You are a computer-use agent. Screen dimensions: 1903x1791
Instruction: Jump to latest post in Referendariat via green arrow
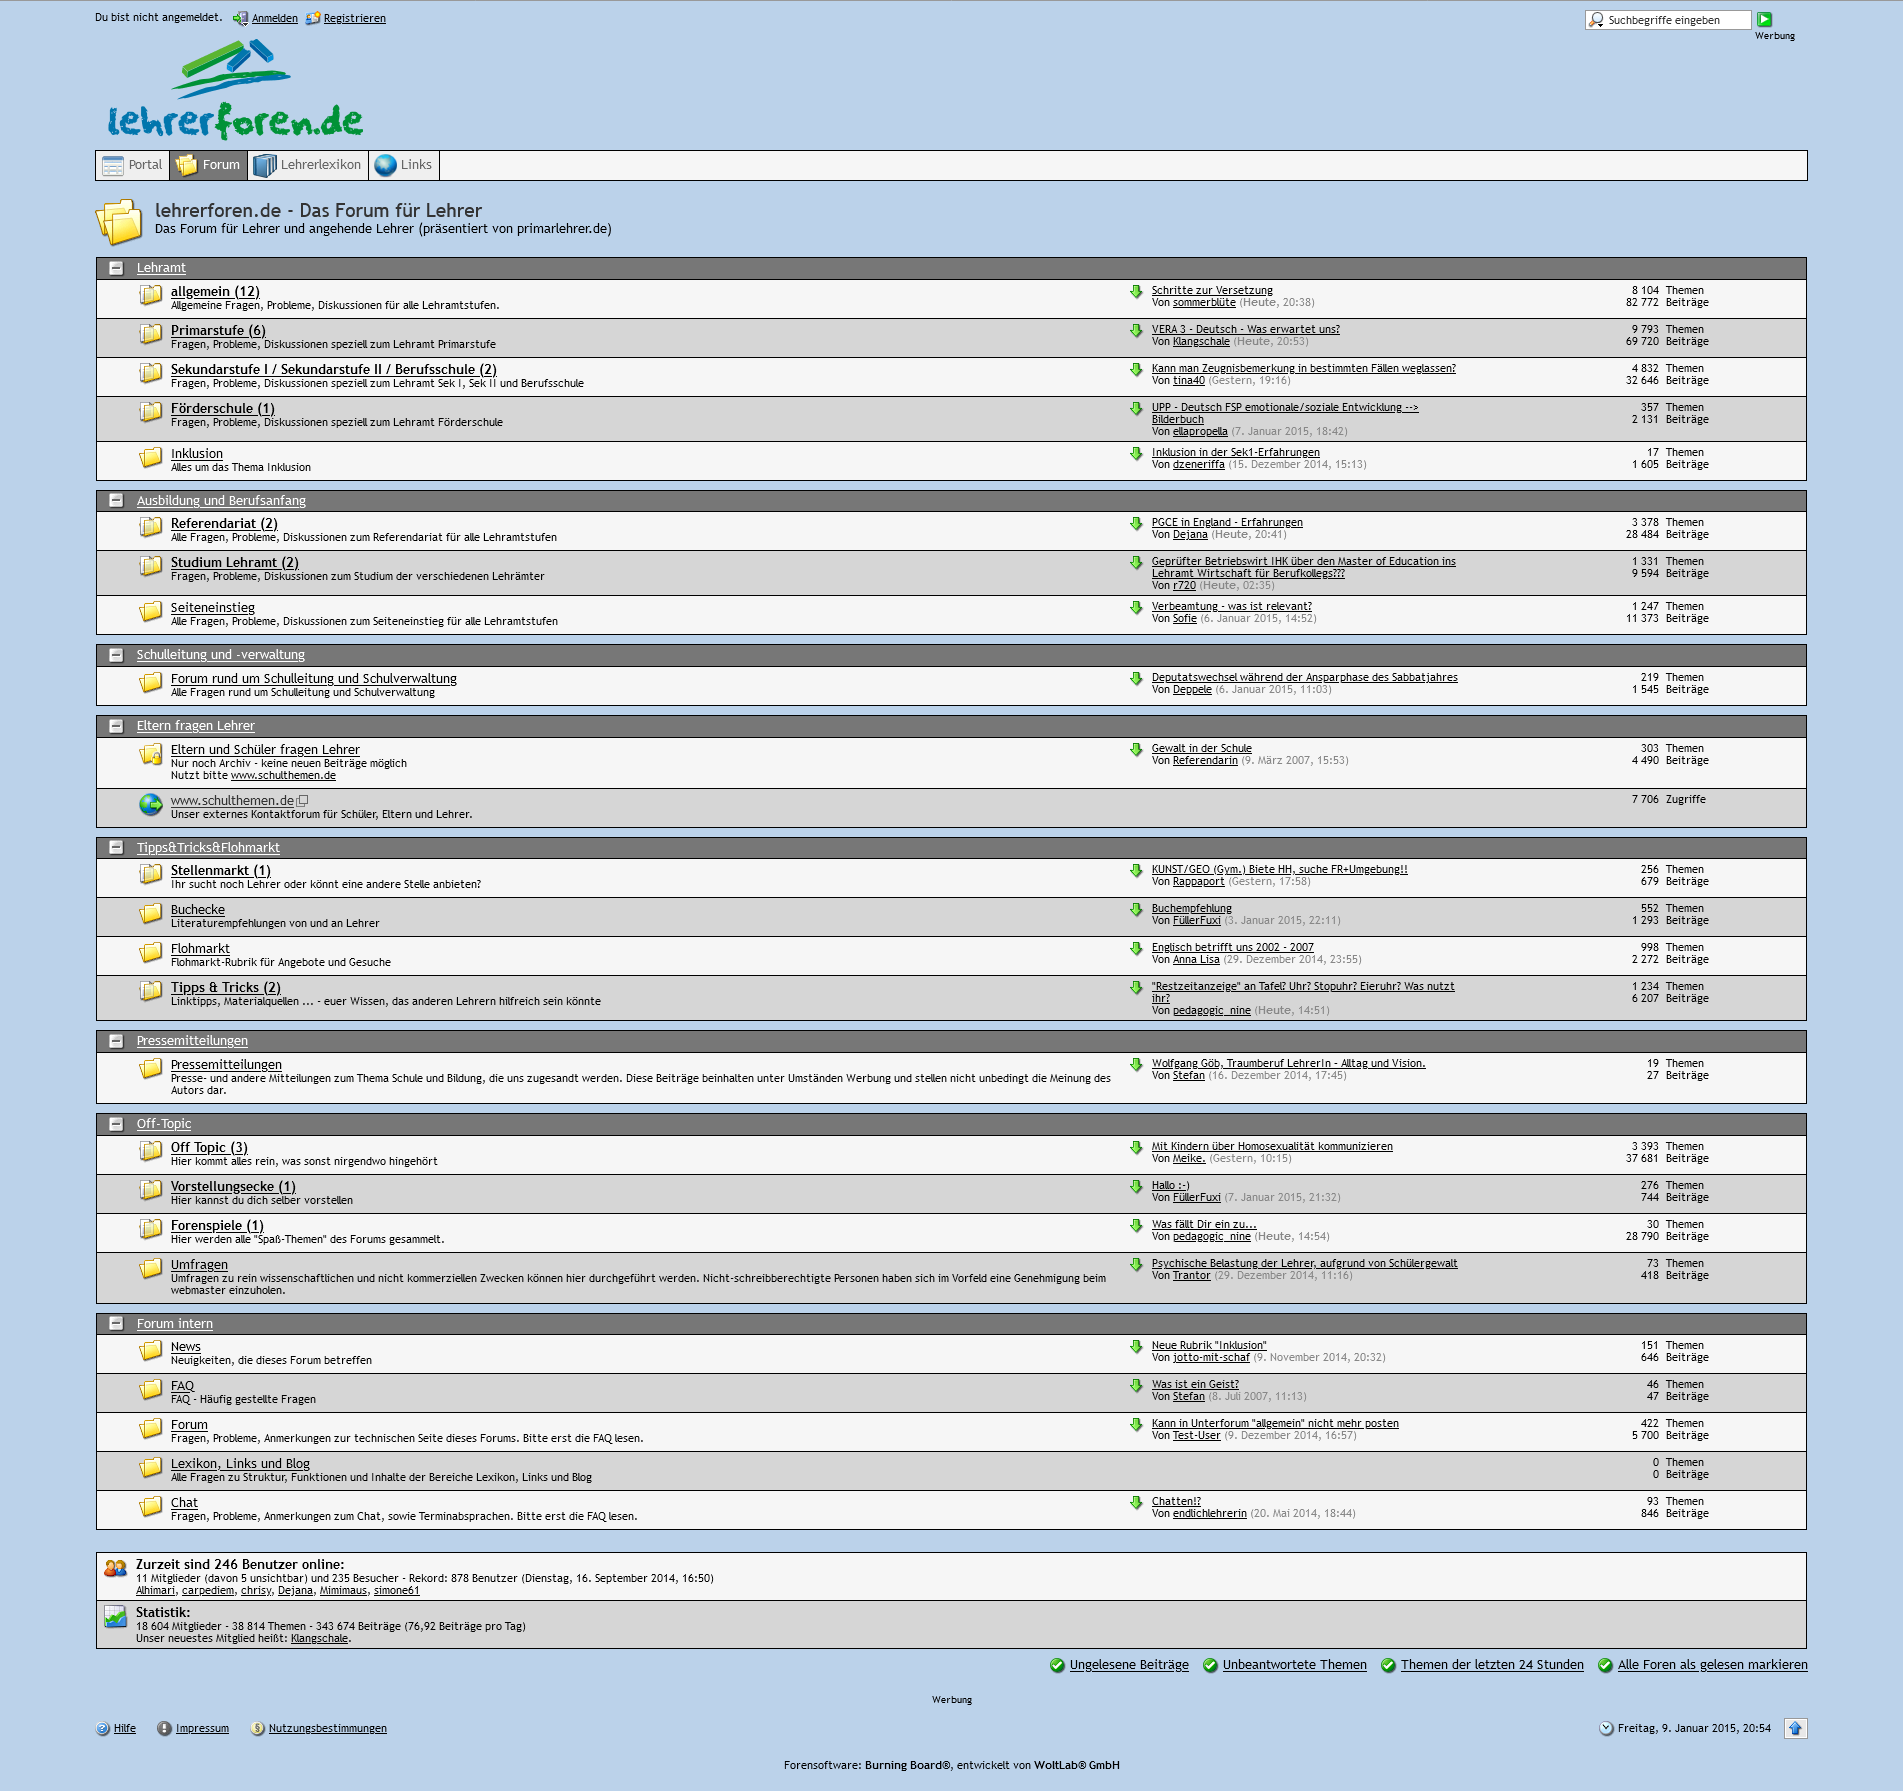[x=1136, y=524]
